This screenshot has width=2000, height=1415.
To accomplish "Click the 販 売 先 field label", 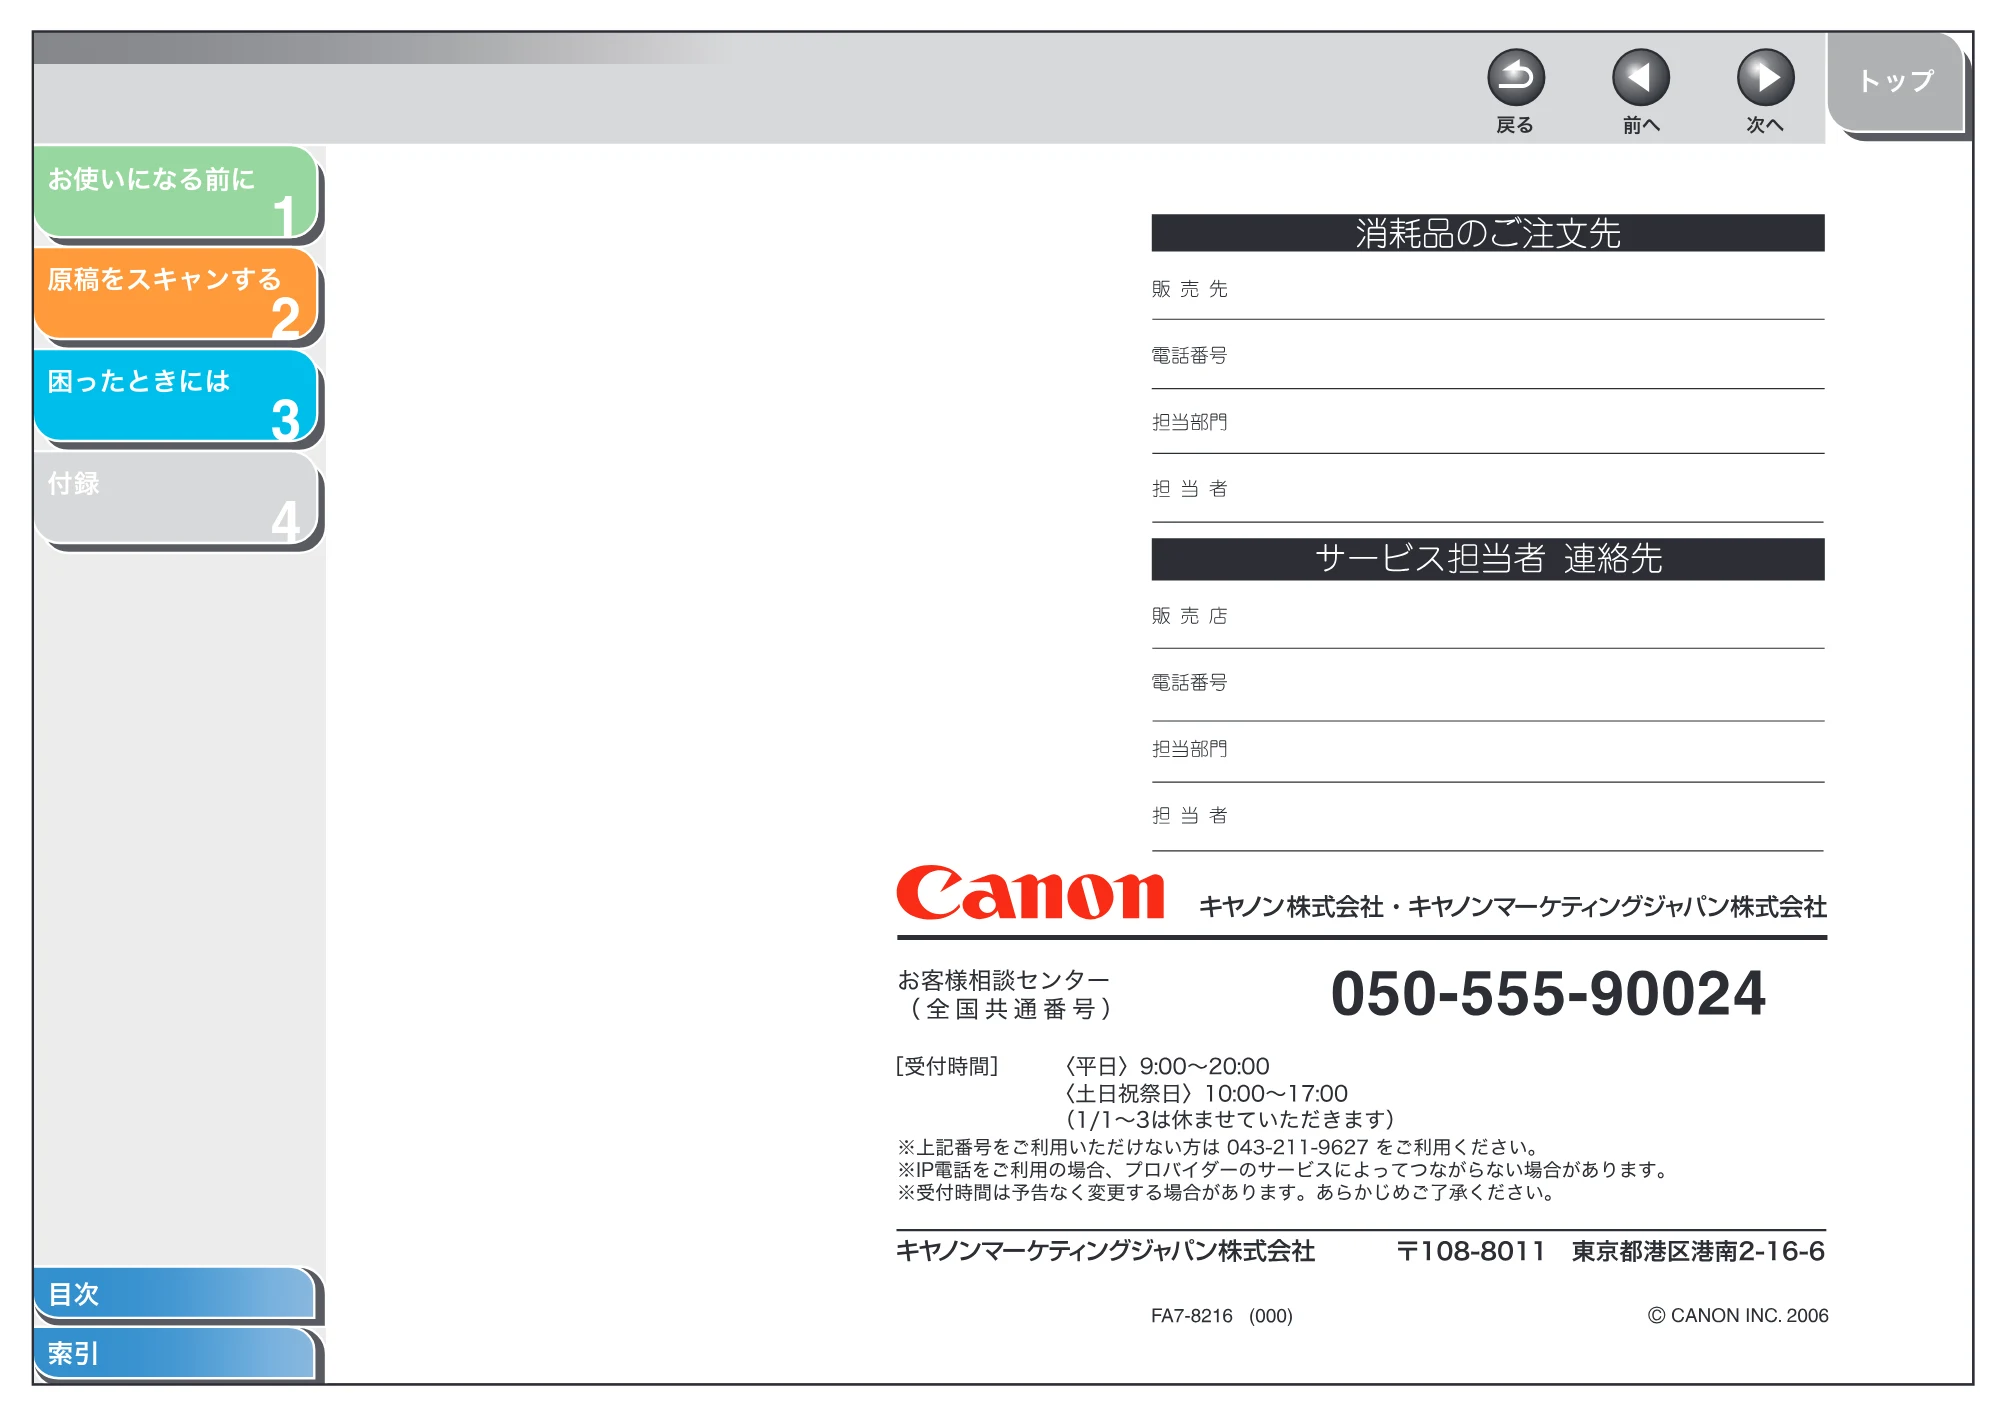I will click(1189, 289).
